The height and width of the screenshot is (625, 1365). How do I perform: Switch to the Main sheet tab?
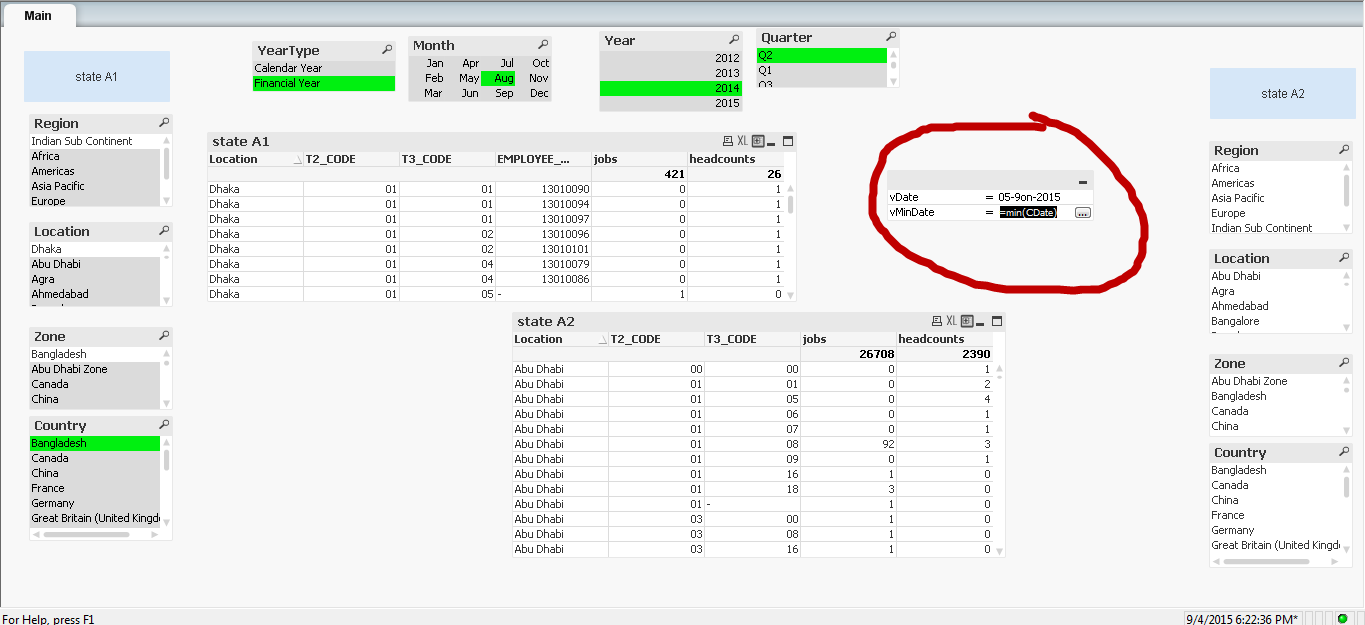(38, 15)
